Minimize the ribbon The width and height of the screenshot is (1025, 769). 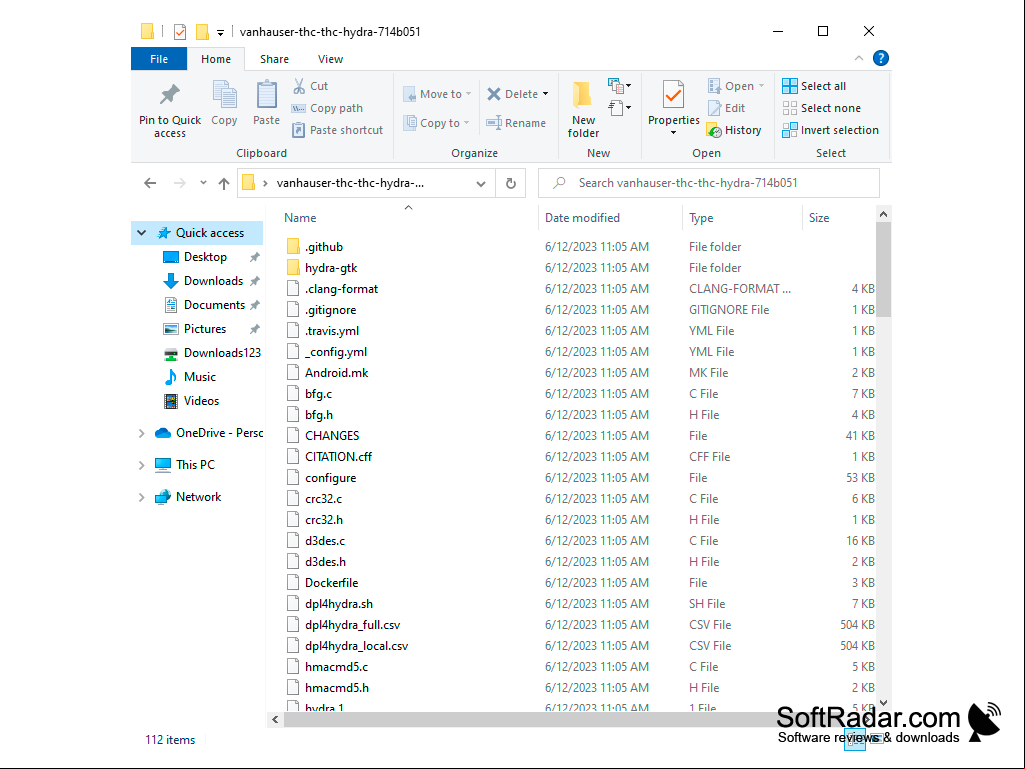click(858, 58)
